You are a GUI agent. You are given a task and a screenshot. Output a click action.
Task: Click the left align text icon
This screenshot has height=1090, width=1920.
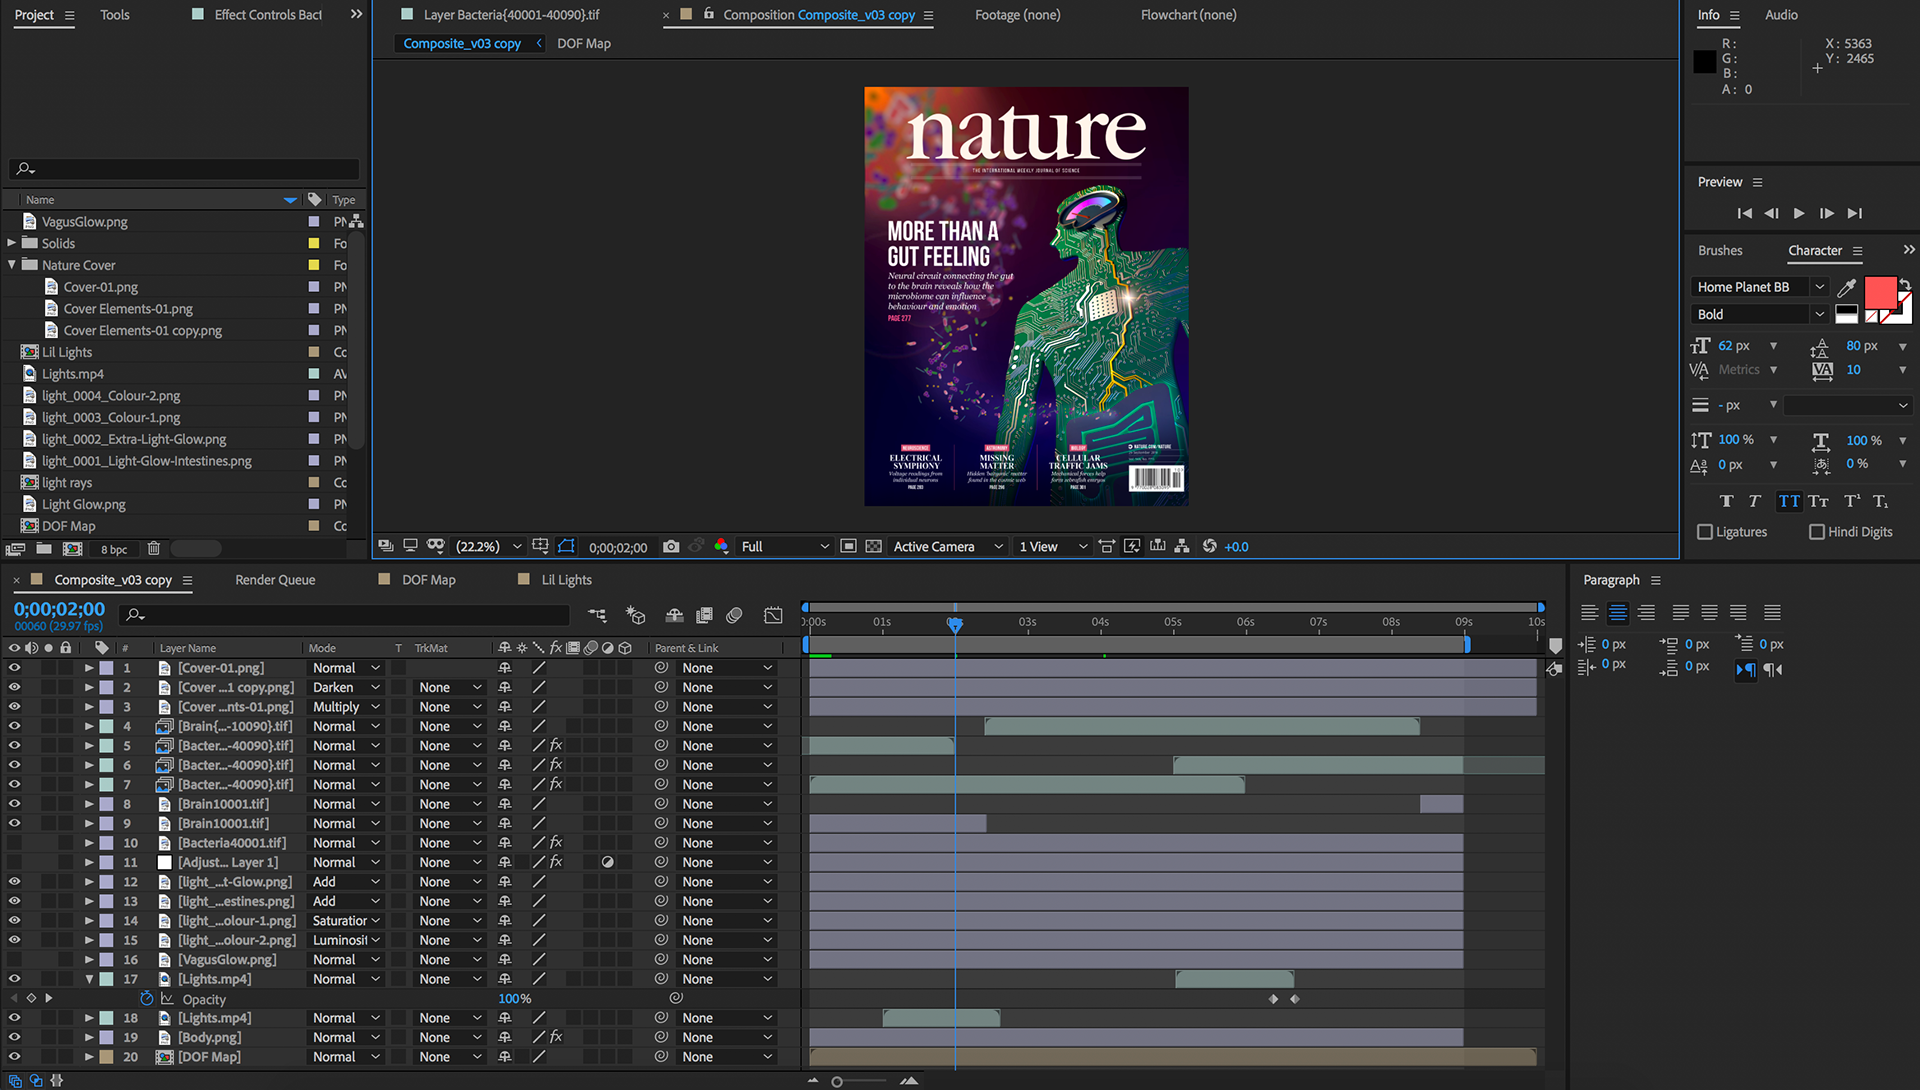pos(1589,613)
